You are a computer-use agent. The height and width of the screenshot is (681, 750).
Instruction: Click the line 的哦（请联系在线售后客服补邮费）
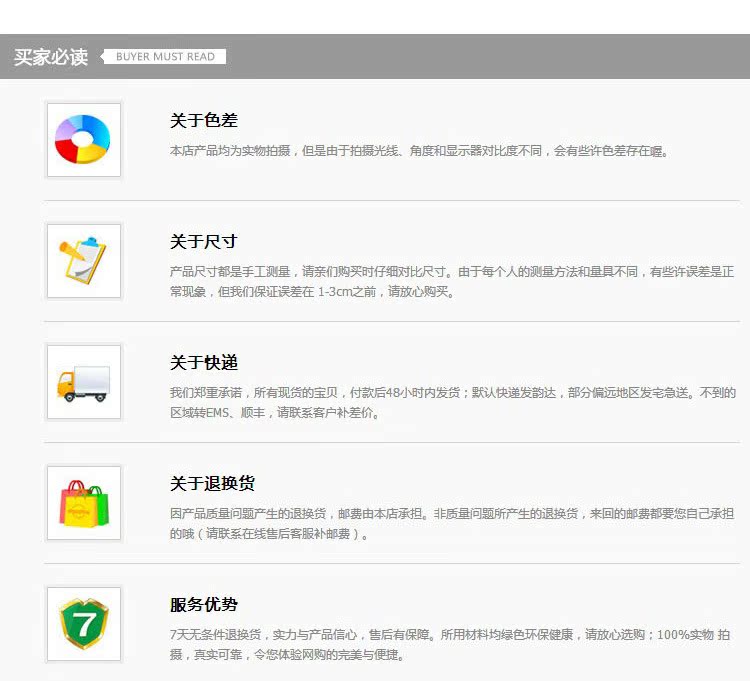click(x=269, y=533)
